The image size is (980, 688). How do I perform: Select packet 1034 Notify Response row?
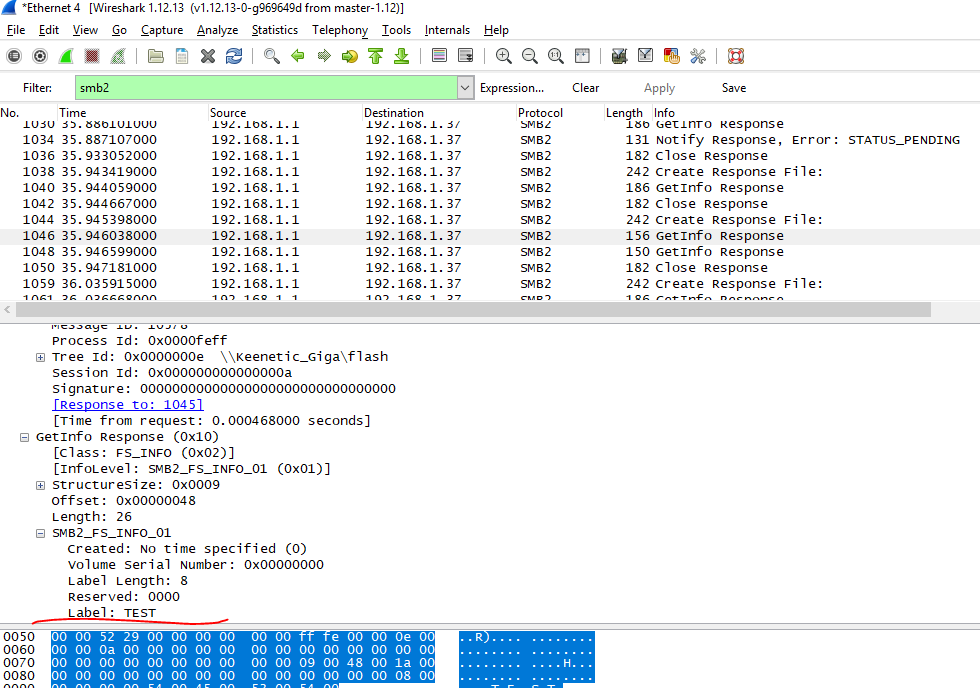490,140
